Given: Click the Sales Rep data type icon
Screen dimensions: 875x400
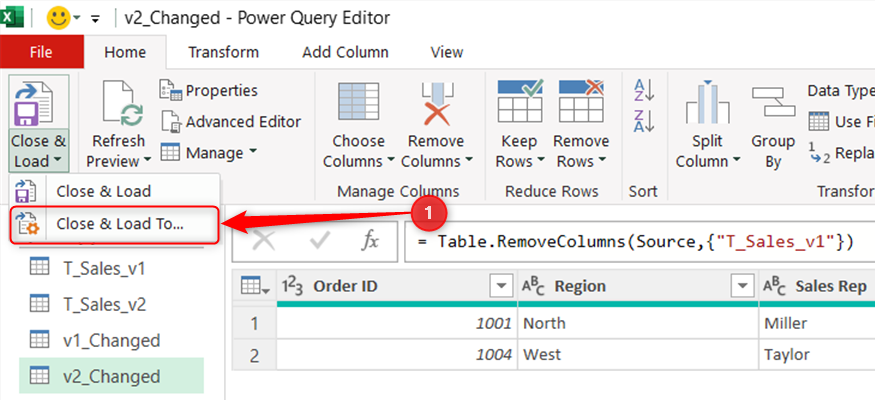Looking at the screenshot, I should (x=776, y=287).
